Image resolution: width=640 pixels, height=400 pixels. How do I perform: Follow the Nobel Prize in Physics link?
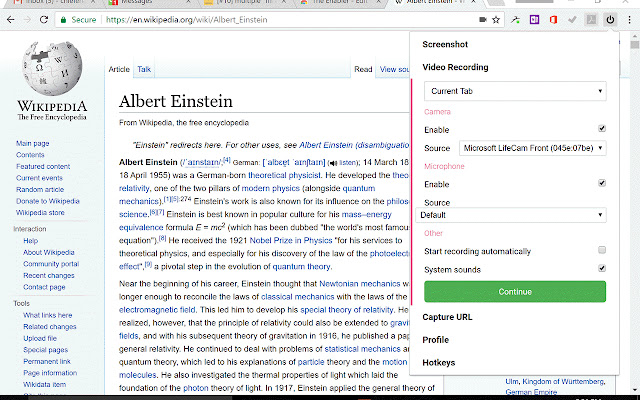(291, 240)
